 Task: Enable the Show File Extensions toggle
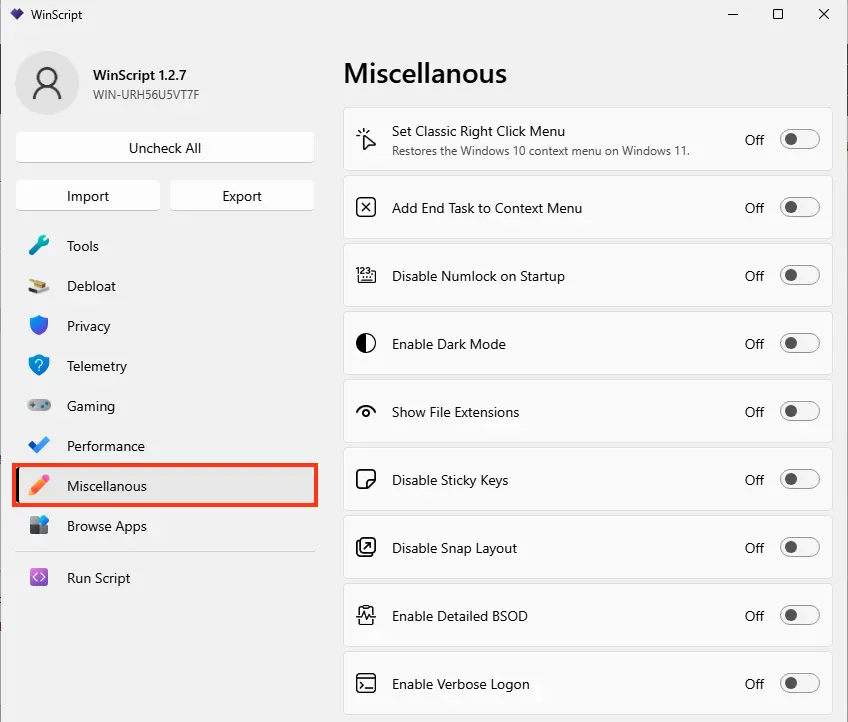[x=799, y=412]
